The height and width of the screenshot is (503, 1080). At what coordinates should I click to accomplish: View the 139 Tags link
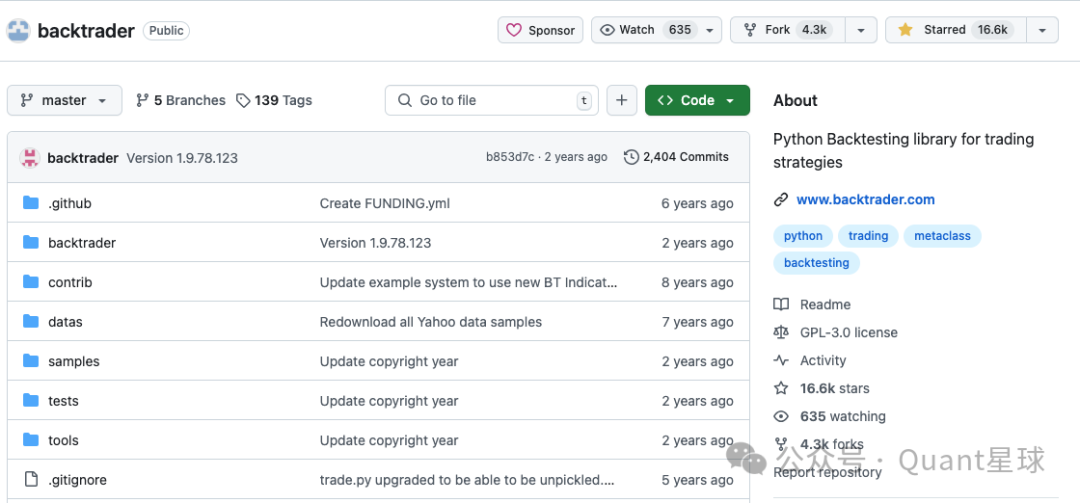coord(274,101)
